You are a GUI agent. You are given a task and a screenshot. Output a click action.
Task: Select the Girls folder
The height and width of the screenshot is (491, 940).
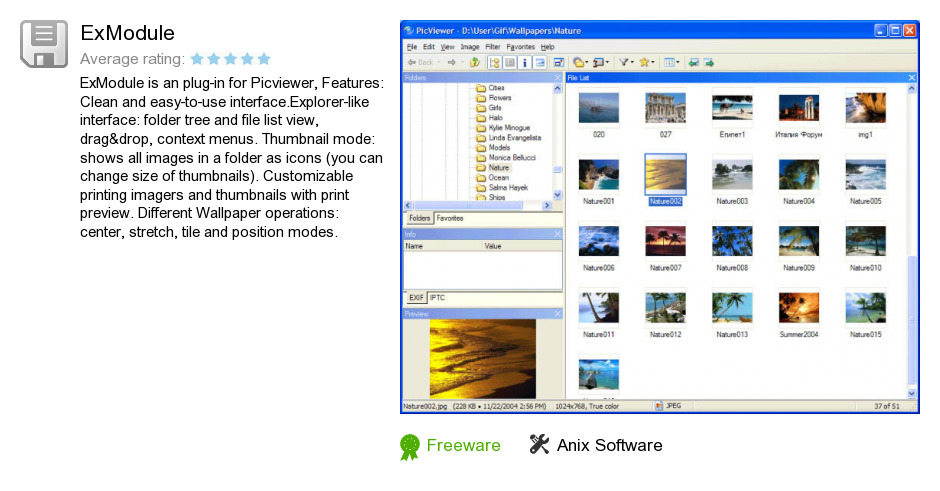click(489, 108)
